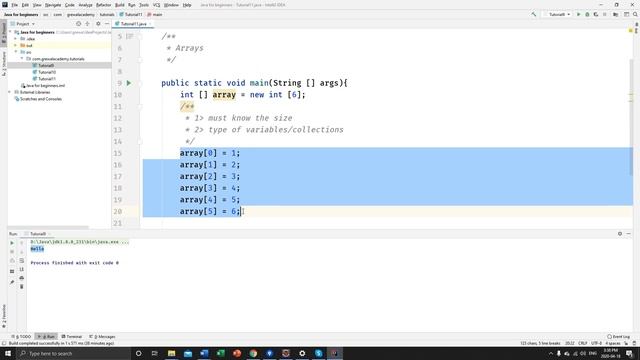
Task: Open the TODO tool window button
Action: point(21,337)
